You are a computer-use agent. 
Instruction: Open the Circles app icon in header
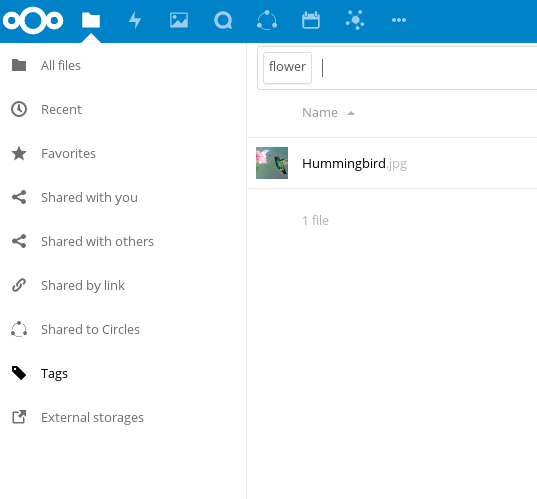click(x=267, y=20)
